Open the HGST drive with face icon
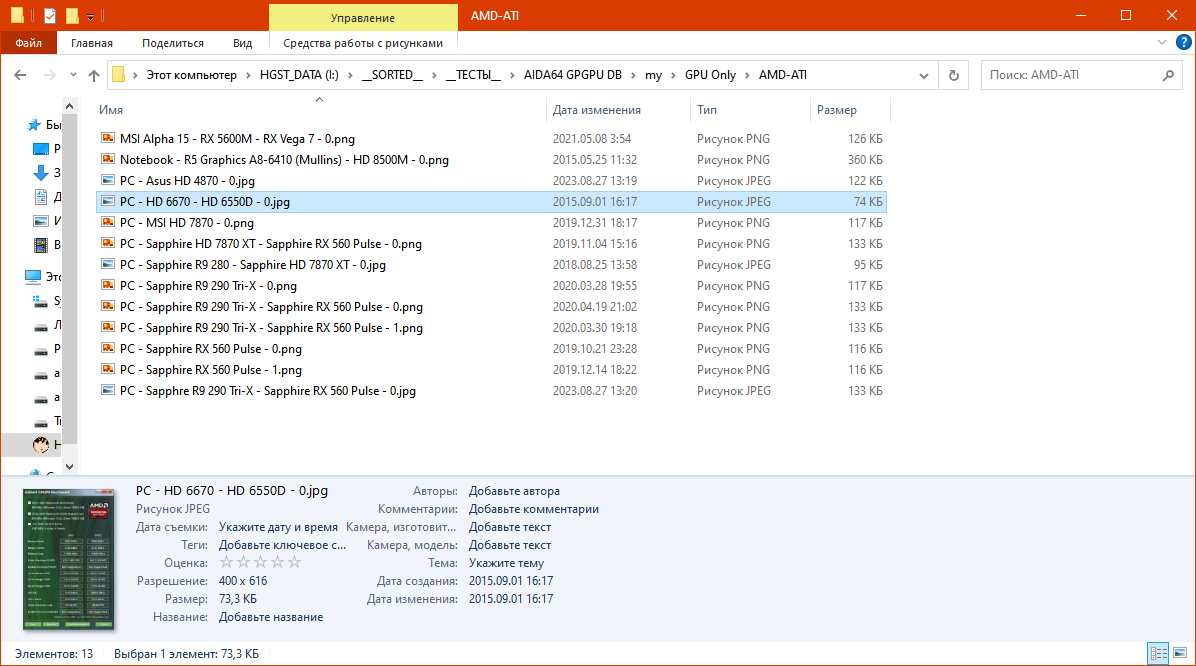The height and width of the screenshot is (666, 1196). (x=41, y=445)
